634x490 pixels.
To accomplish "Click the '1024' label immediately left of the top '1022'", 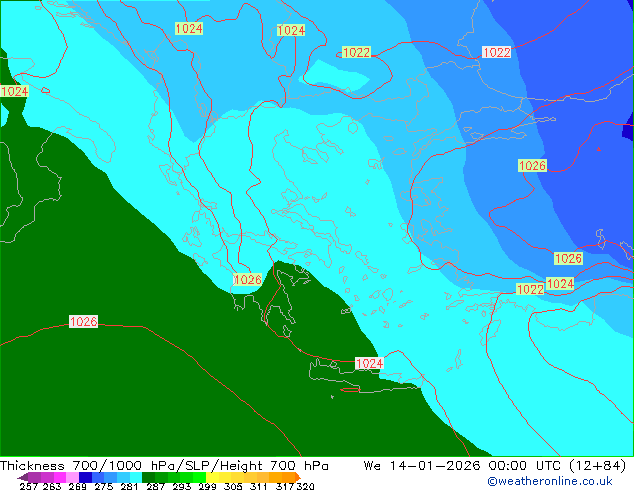I will pyautogui.click(x=291, y=30).
